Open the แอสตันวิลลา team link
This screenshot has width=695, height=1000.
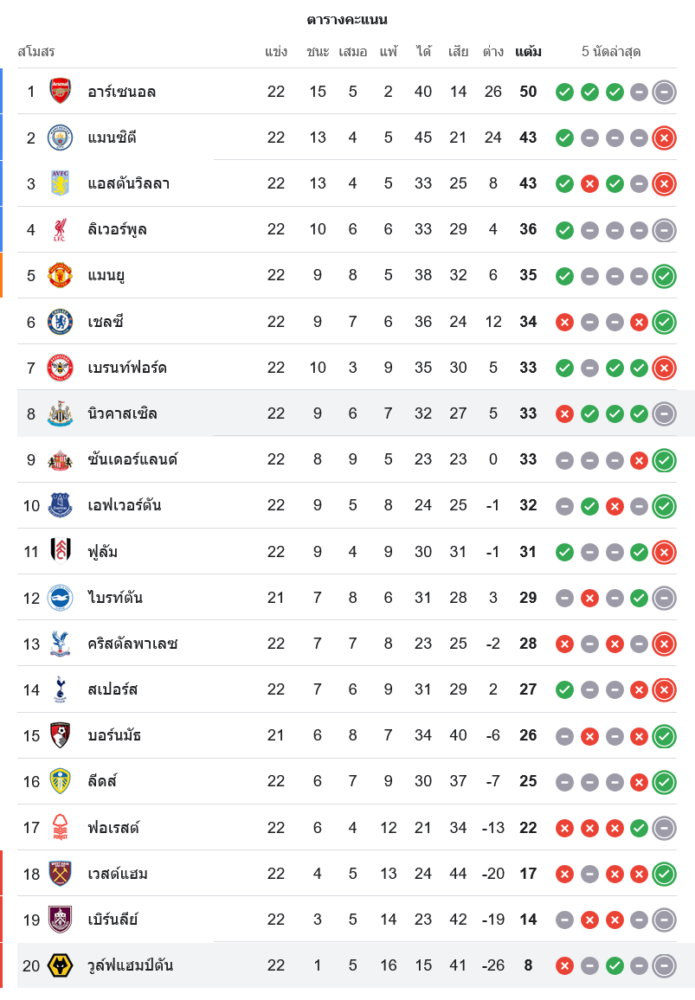click(128, 184)
